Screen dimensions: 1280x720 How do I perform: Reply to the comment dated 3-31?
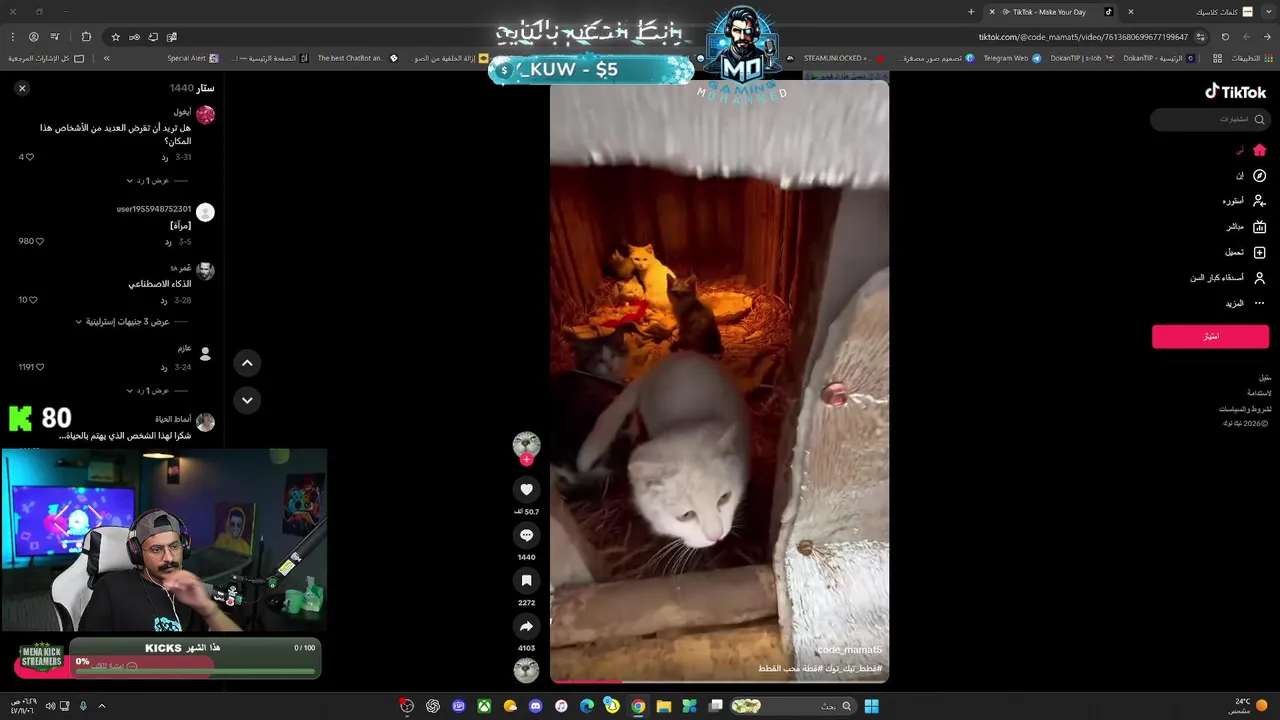point(165,158)
